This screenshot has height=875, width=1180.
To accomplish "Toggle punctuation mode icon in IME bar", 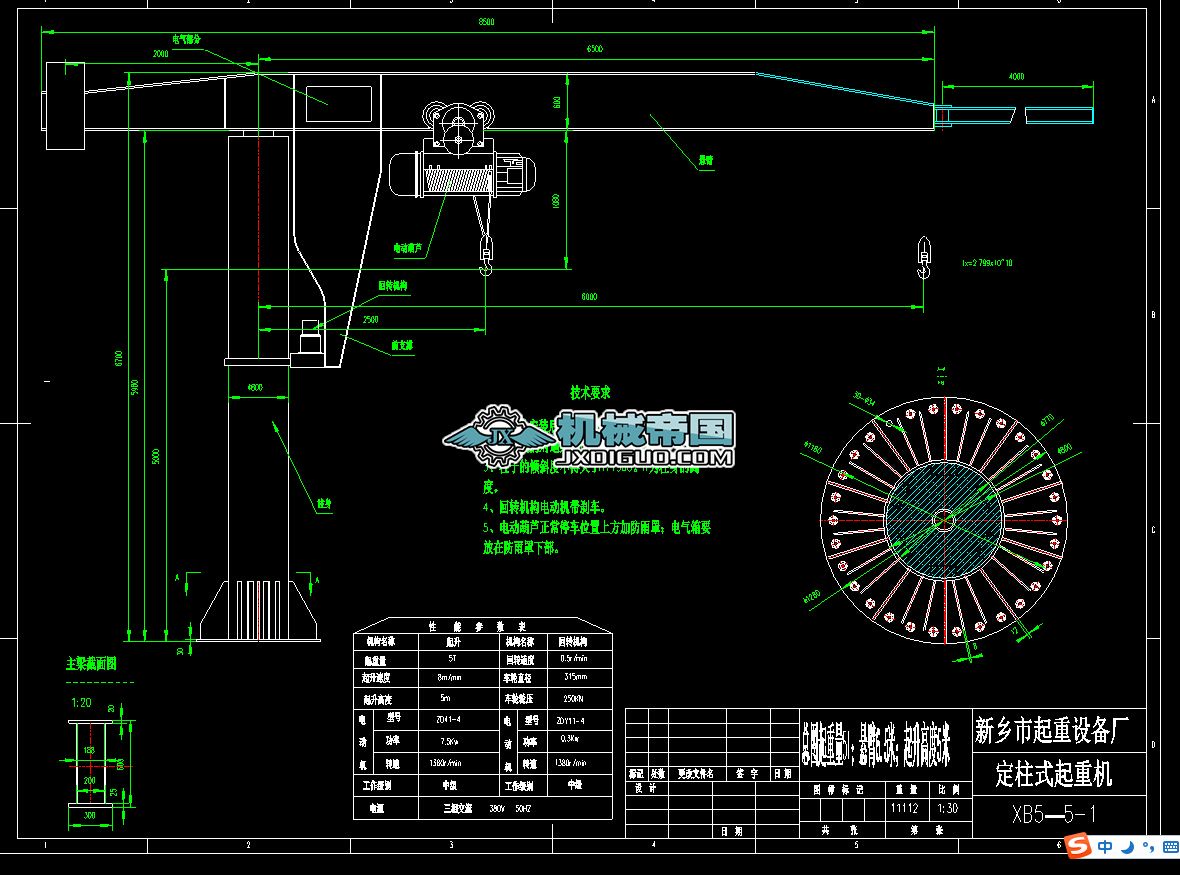I will (x=1148, y=848).
